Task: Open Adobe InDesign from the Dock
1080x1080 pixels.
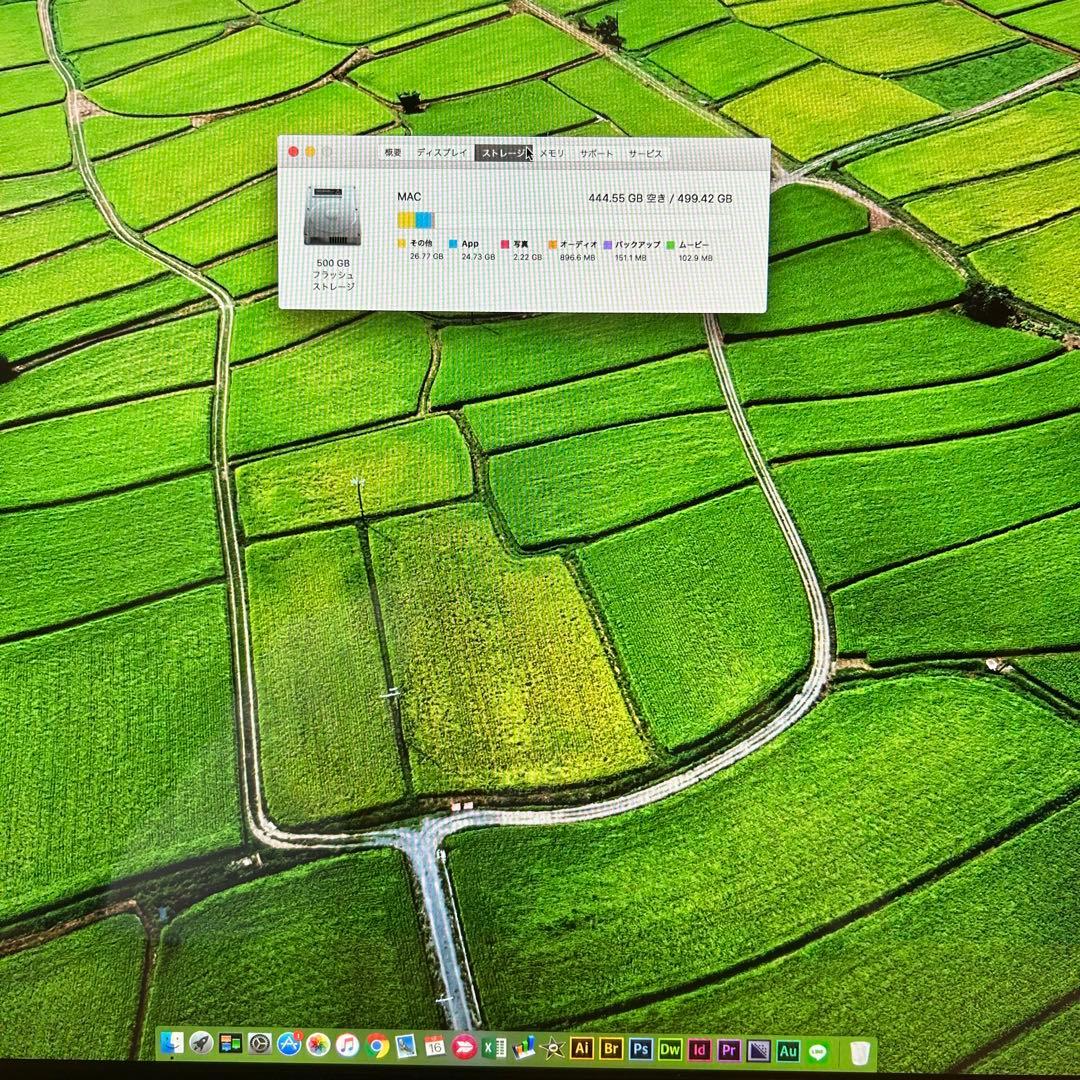Action: click(x=698, y=1050)
